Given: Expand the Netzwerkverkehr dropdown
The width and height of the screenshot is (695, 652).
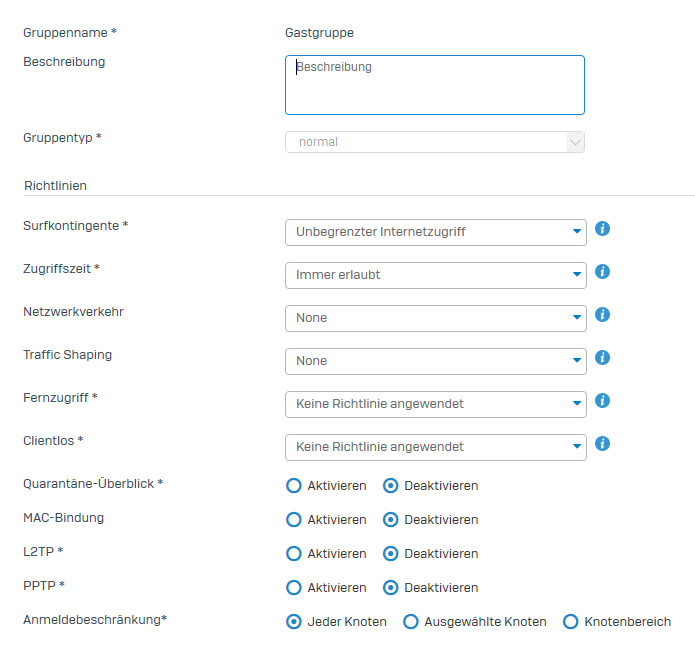Looking at the screenshot, I should (x=436, y=318).
